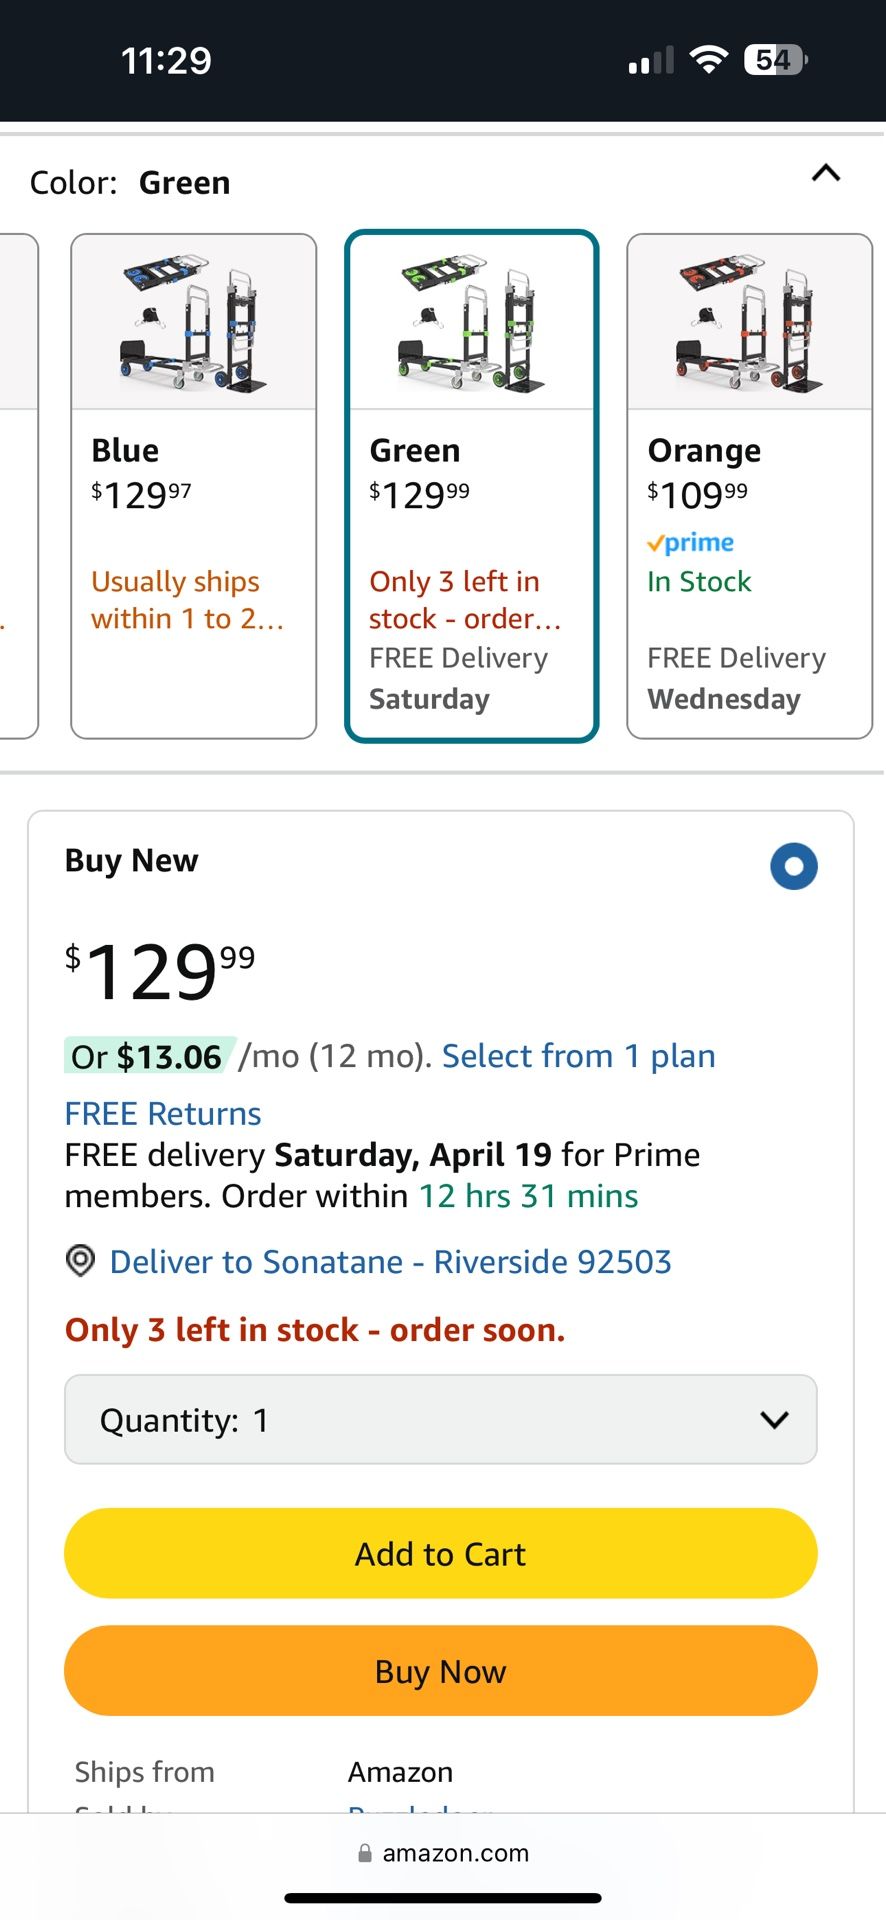The width and height of the screenshot is (886, 1920).
Task: Open Select from 1 plan link
Action: [579, 1056]
